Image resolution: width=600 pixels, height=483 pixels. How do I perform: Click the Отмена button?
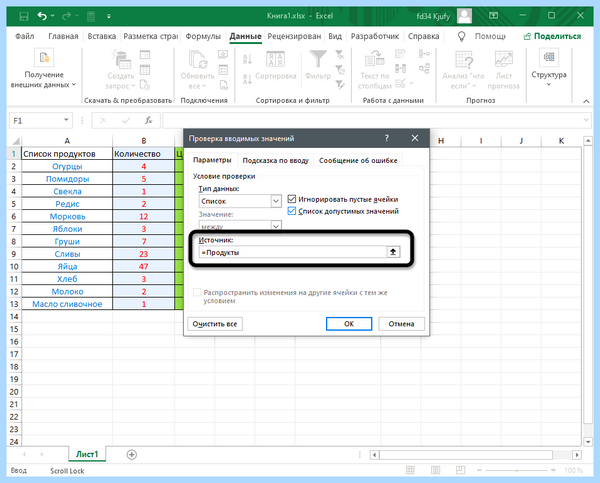401,324
